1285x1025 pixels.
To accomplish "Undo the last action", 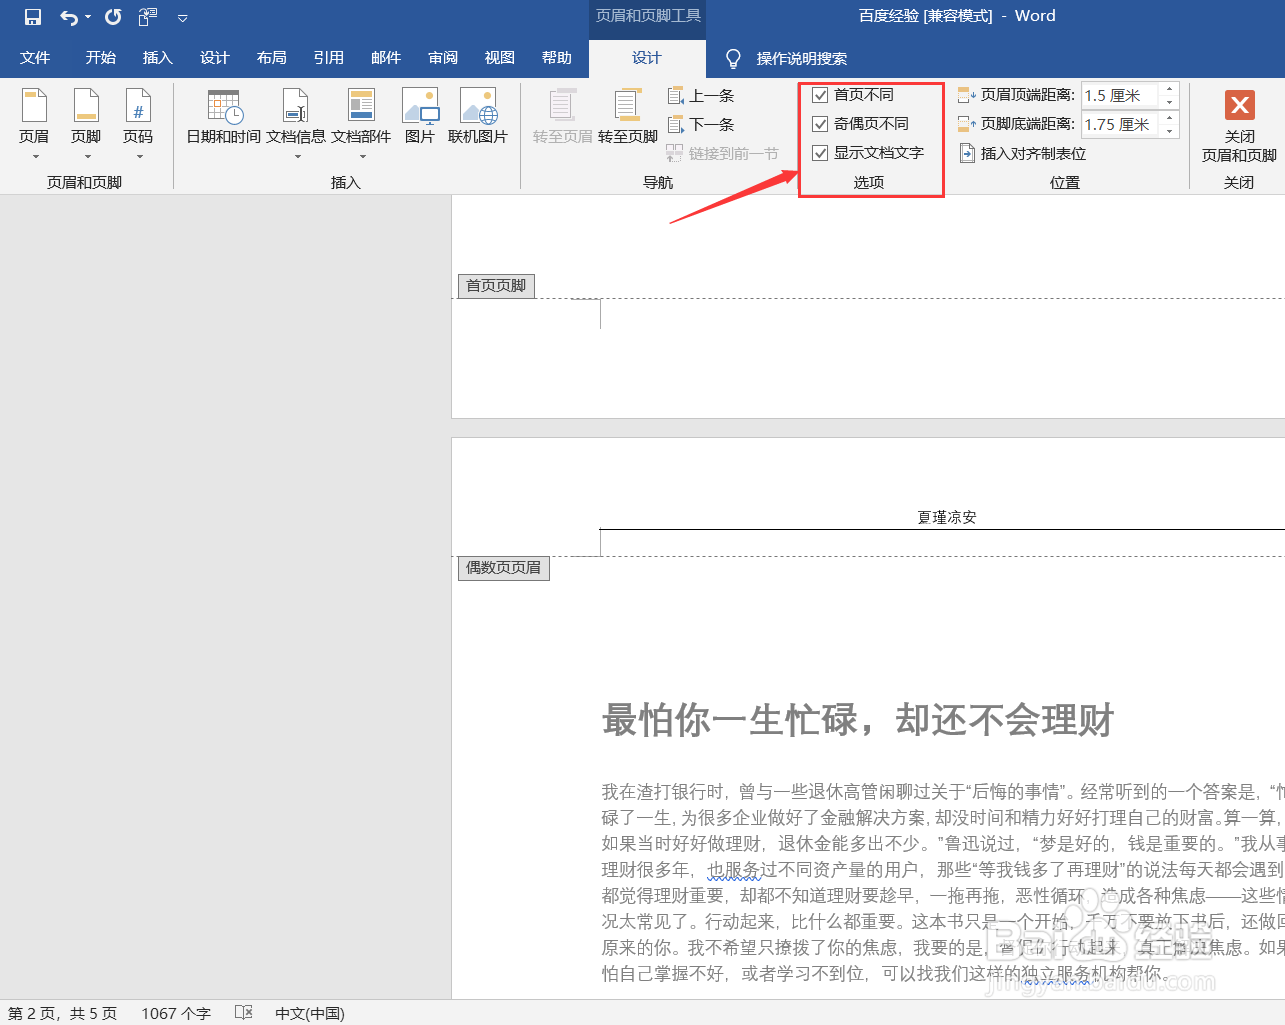I will pos(63,16).
